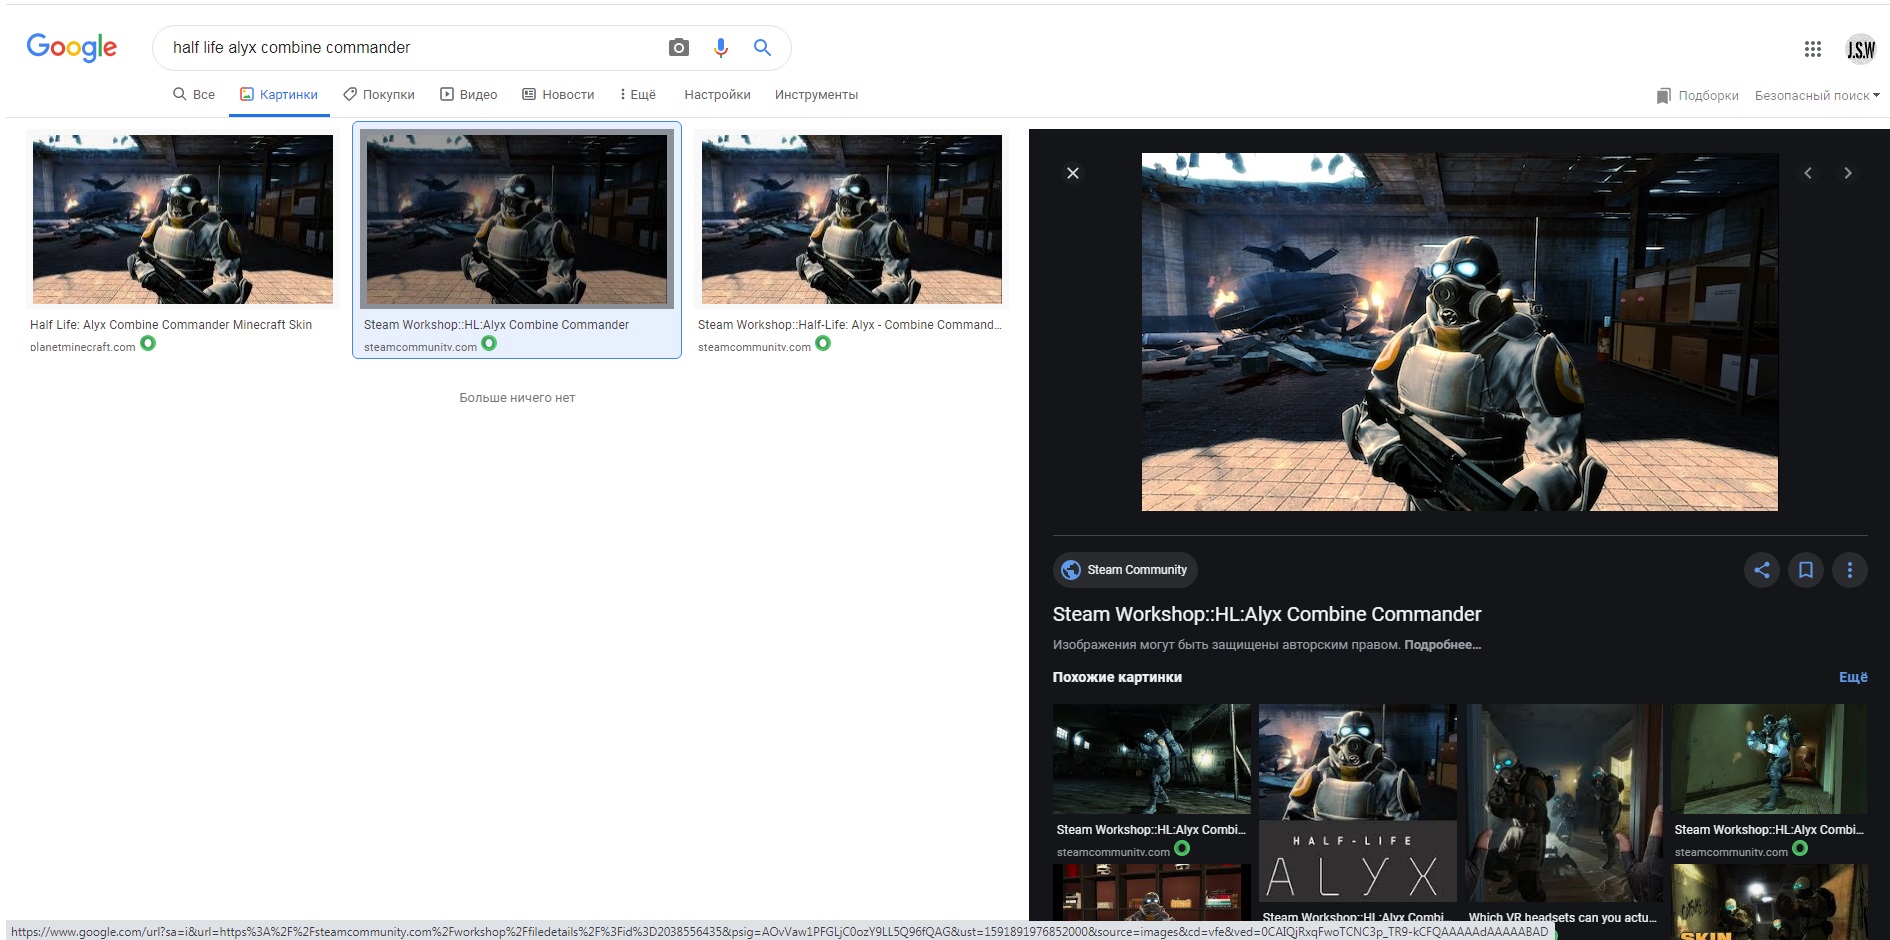Open Half-Life: Alyx - Combine Command... thumbnail

point(852,219)
